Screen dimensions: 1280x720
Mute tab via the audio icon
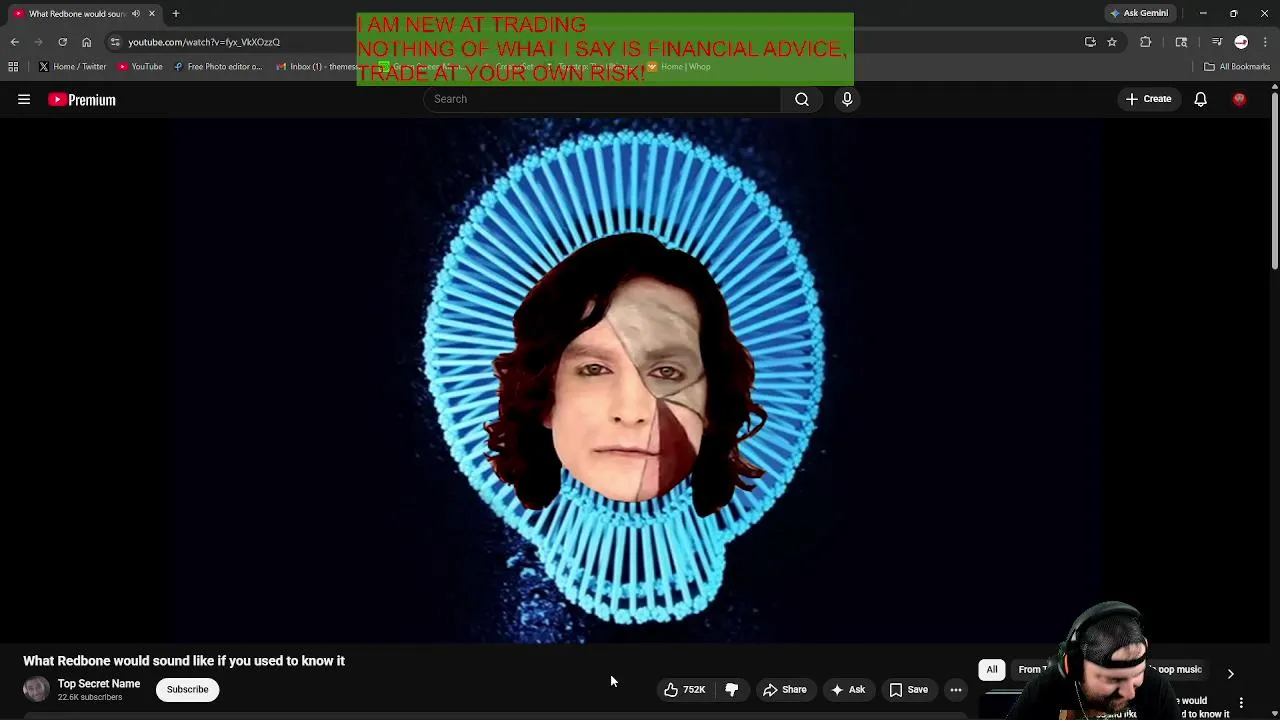[x=136, y=14]
